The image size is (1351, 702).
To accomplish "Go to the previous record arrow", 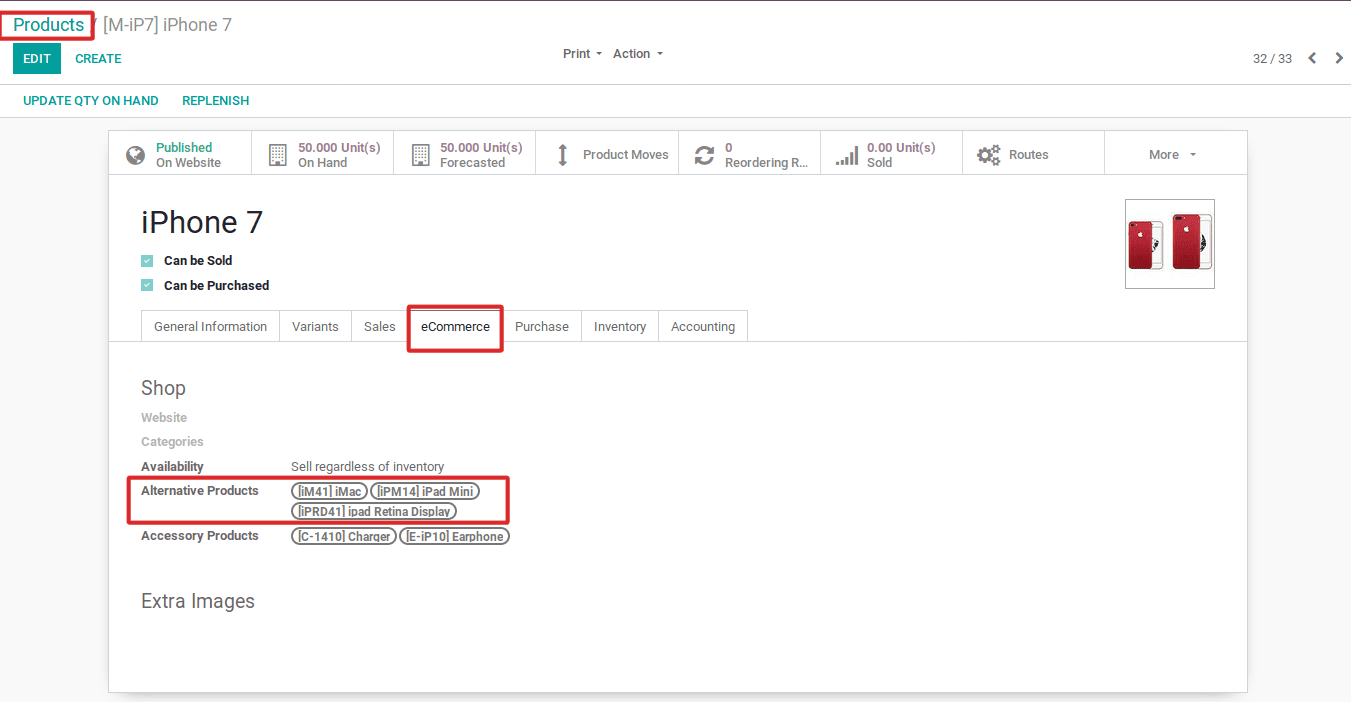I will tap(1312, 58).
